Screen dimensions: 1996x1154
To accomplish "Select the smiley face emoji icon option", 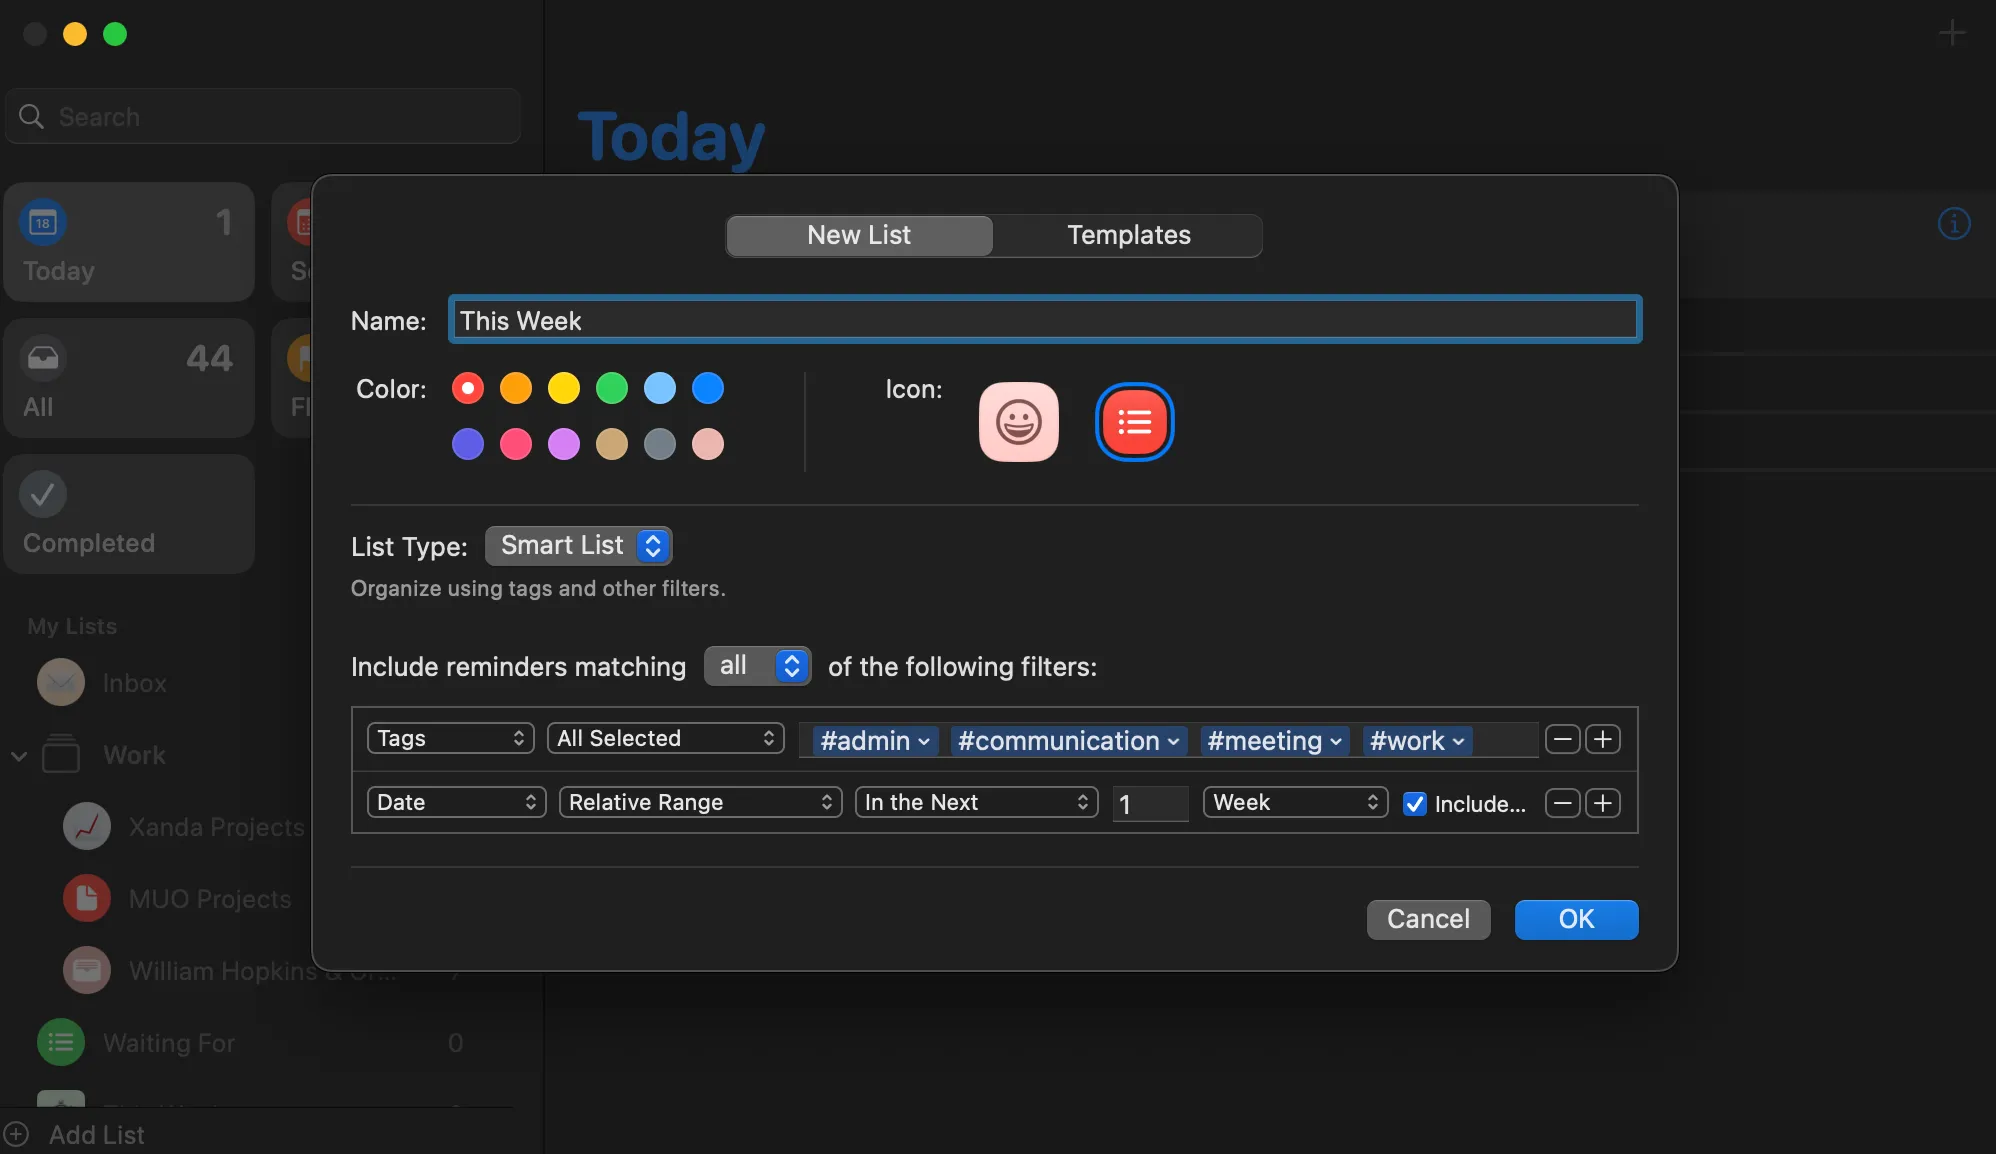I will click(x=1019, y=422).
